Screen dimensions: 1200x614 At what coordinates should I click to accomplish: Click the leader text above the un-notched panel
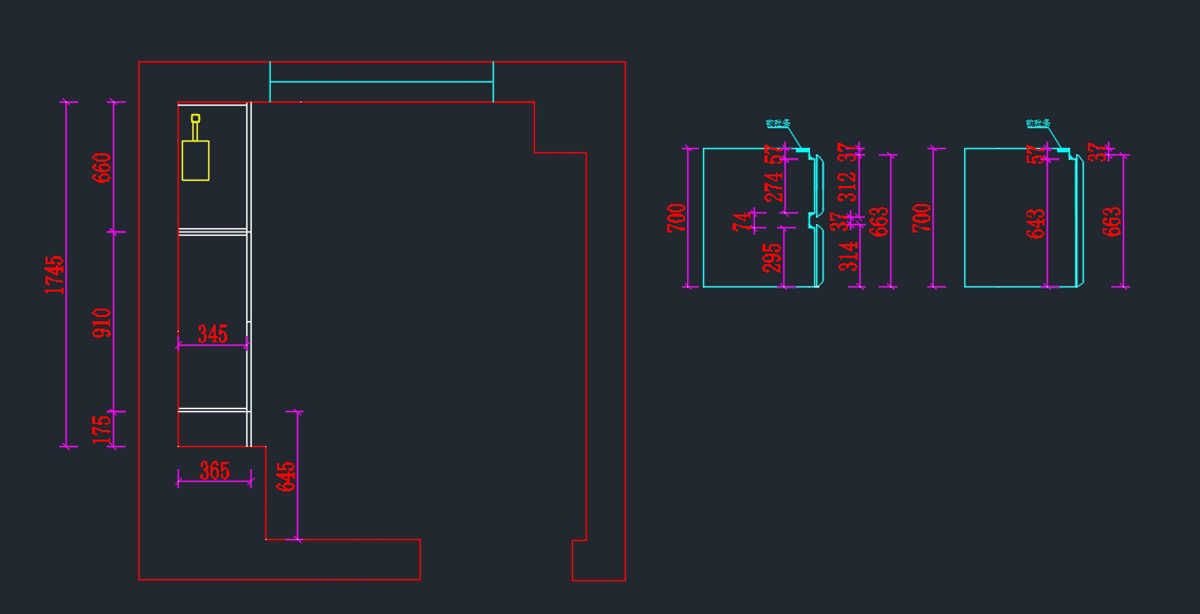[x=1037, y=124]
